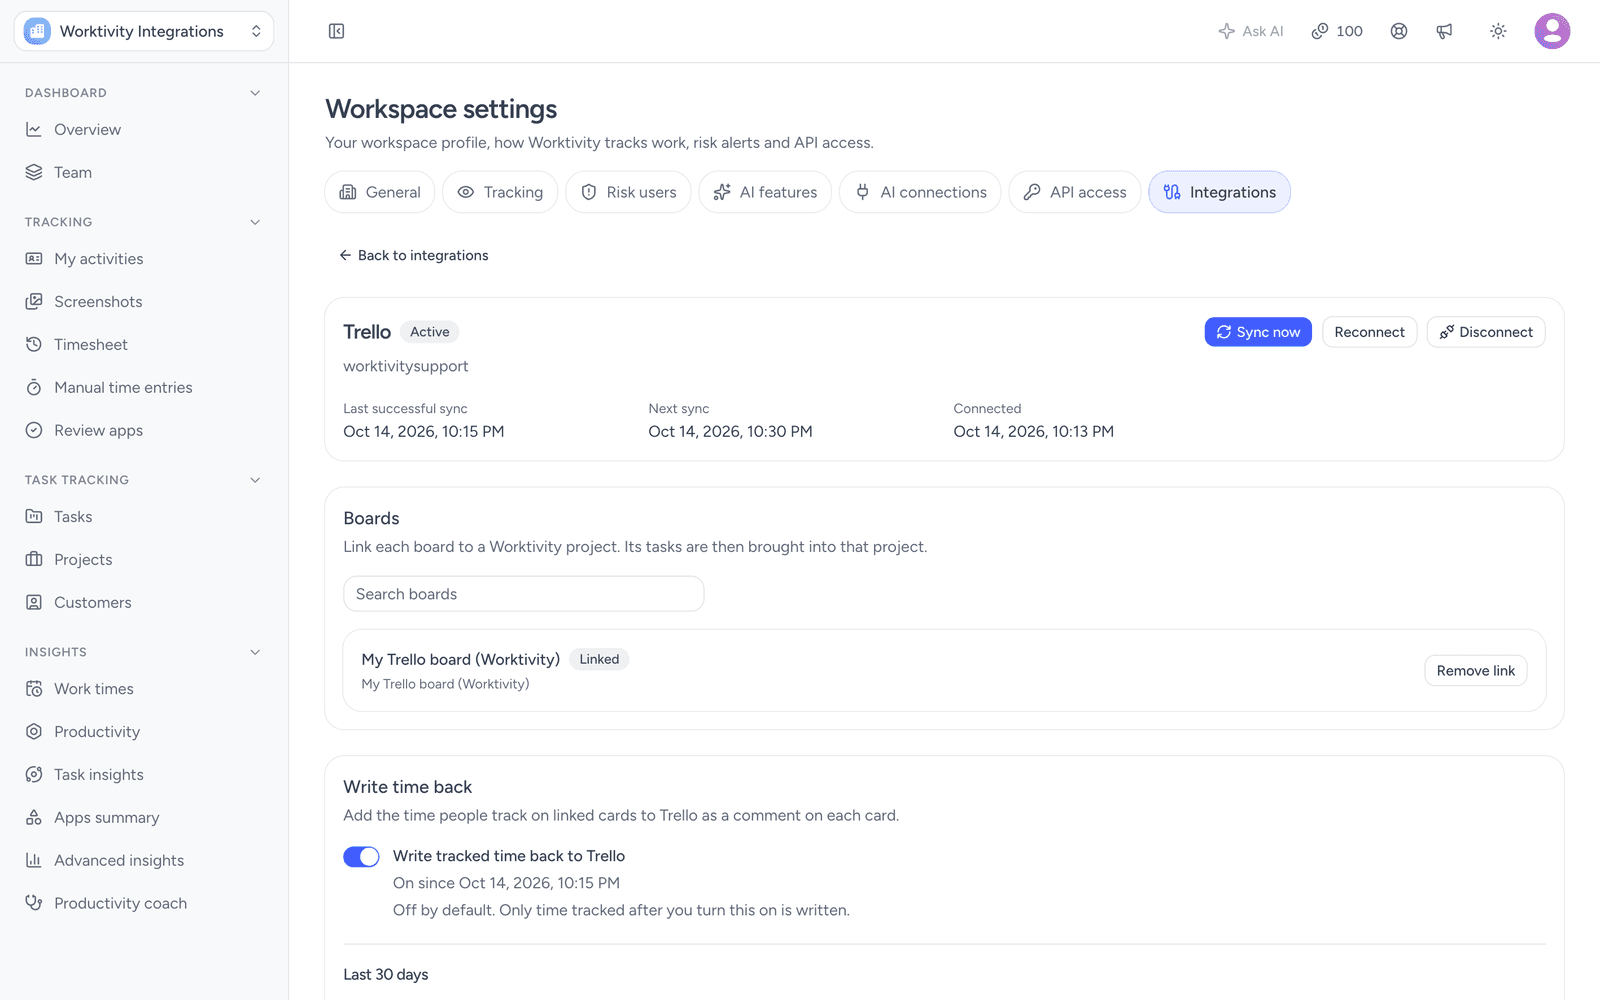This screenshot has height=1000, width=1600.
Task: Switch to the AI connections tab
Action: click(920, 192)
